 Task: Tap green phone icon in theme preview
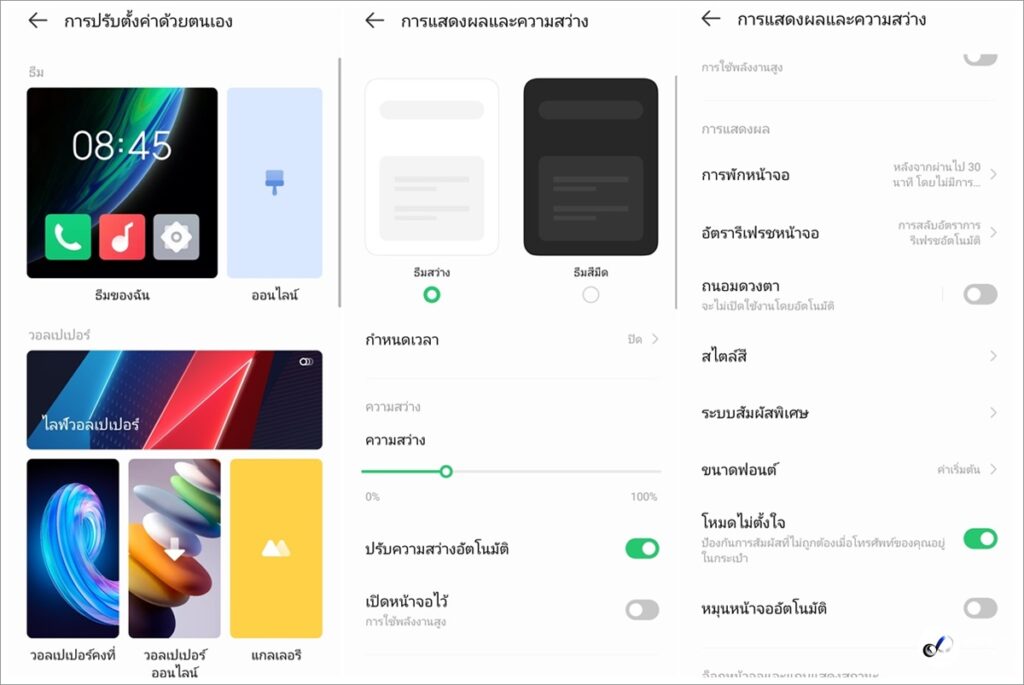point(68,237)
